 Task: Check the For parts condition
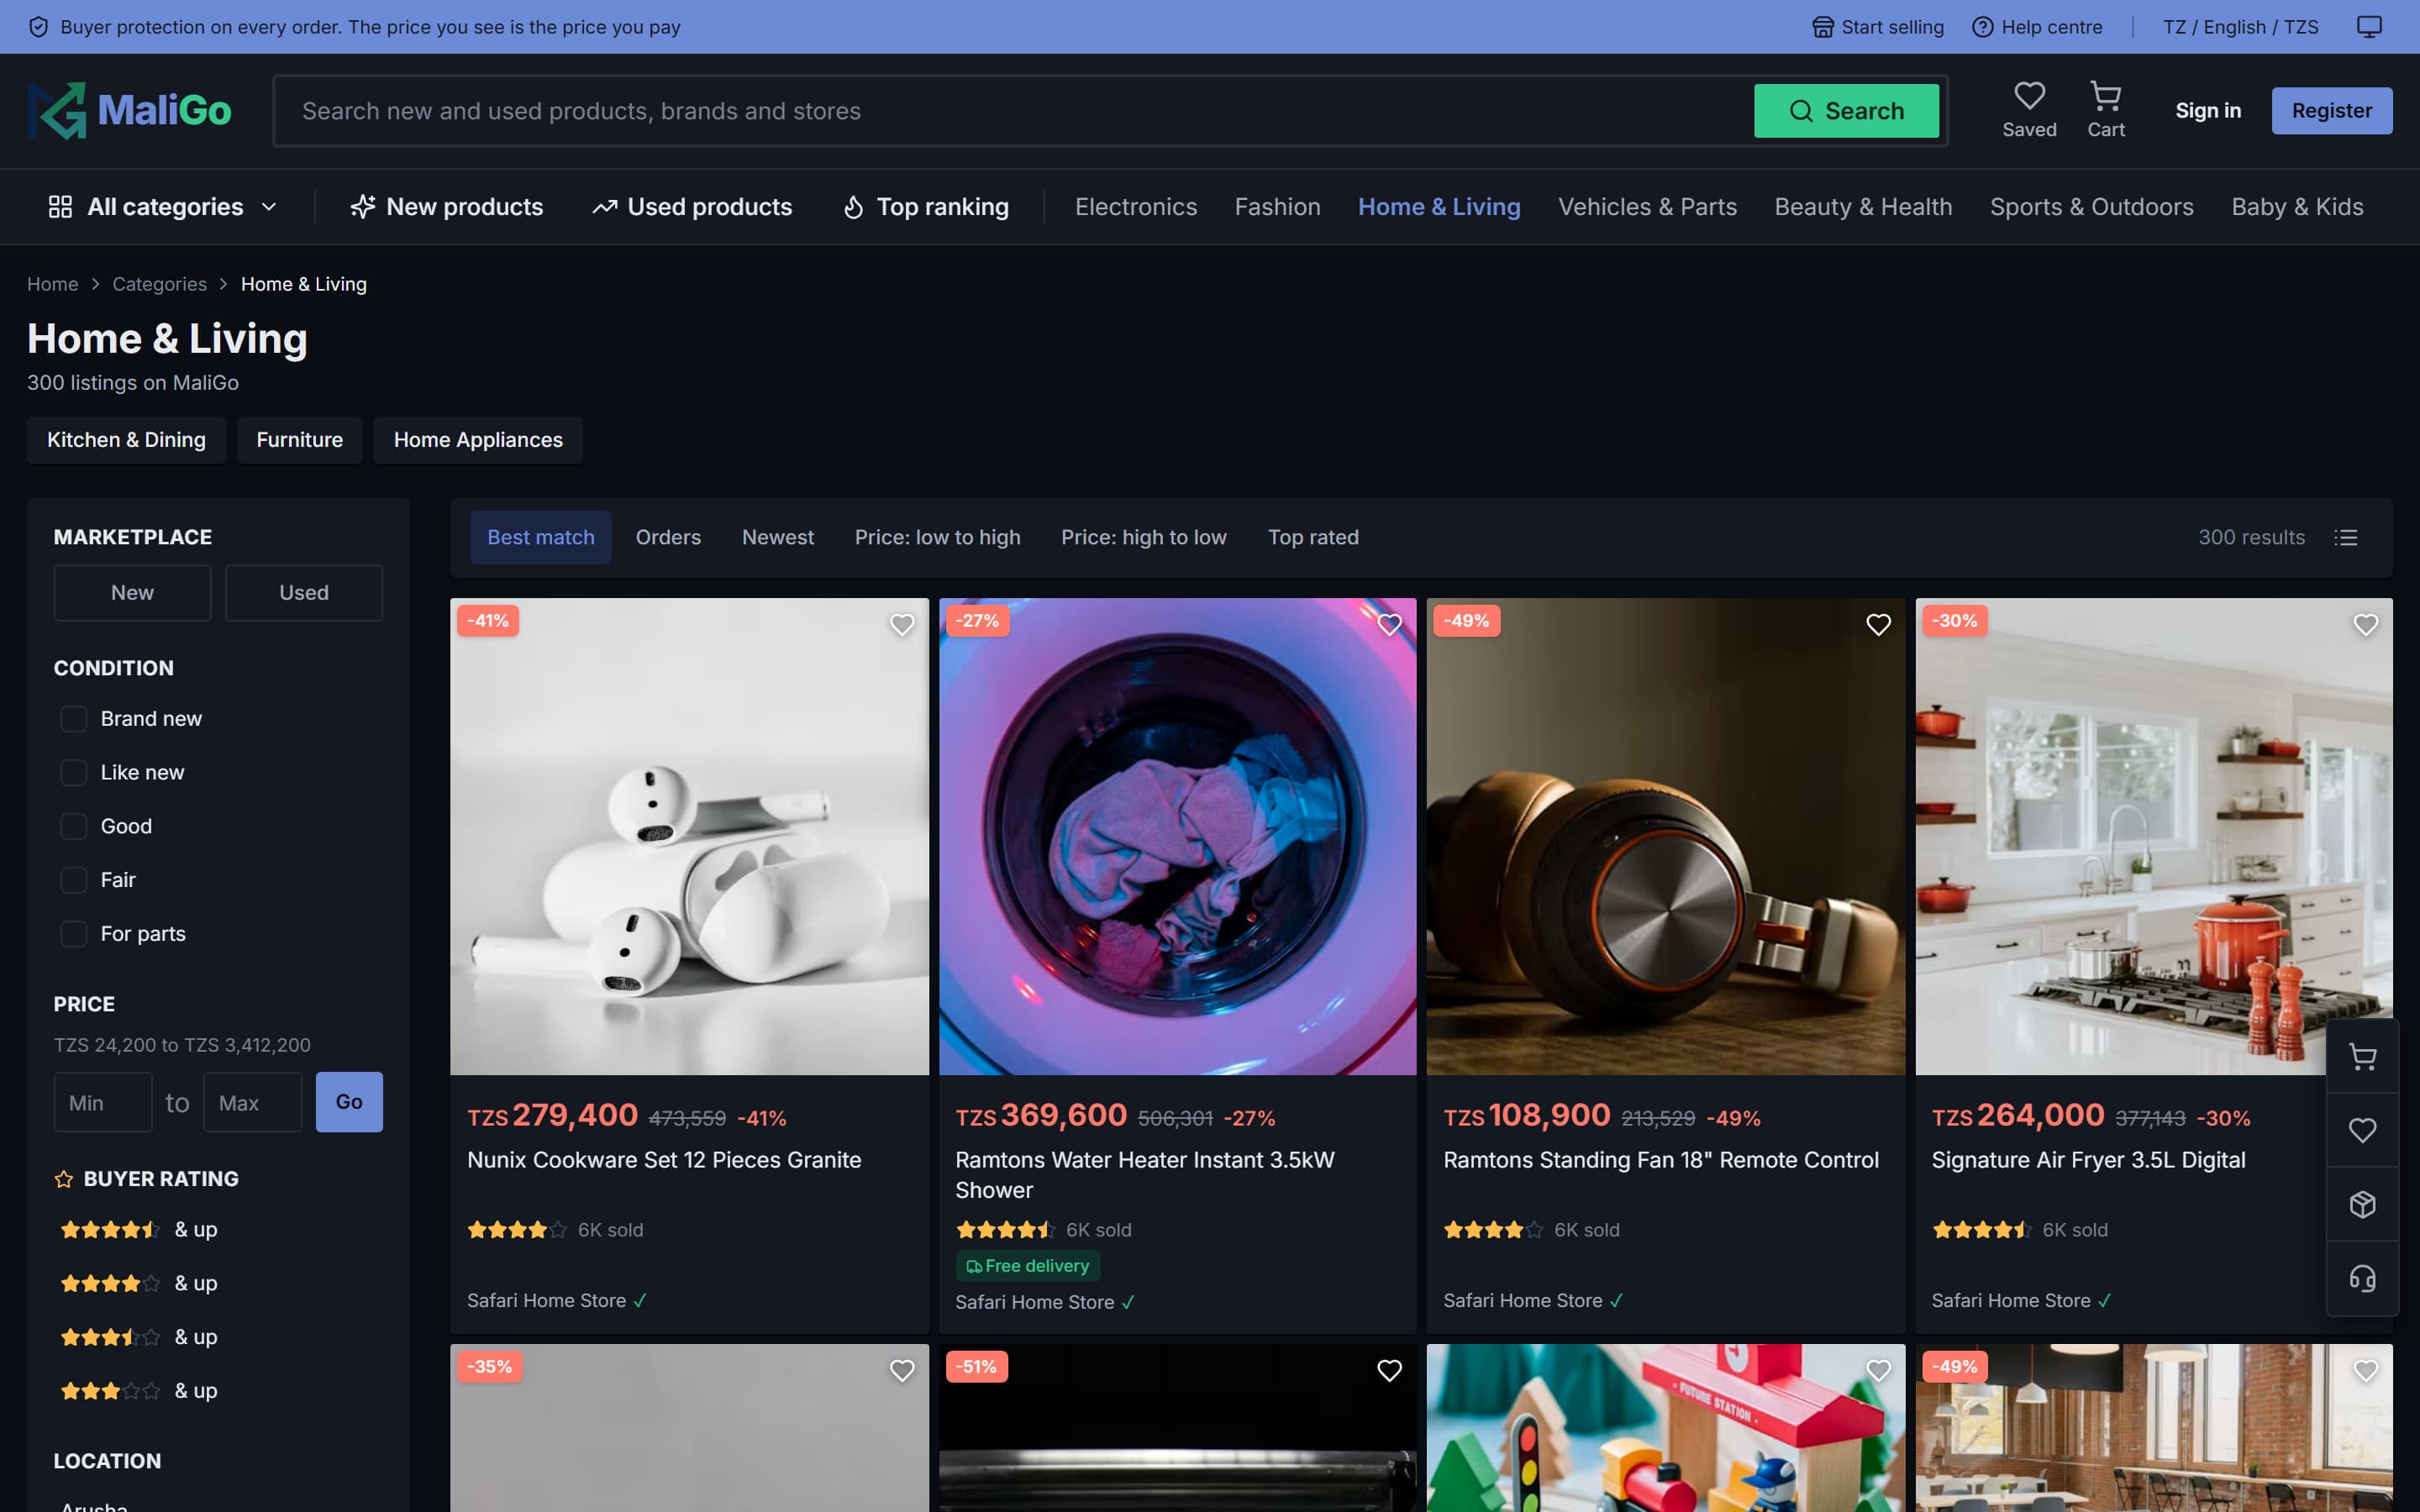click(74, 934)
